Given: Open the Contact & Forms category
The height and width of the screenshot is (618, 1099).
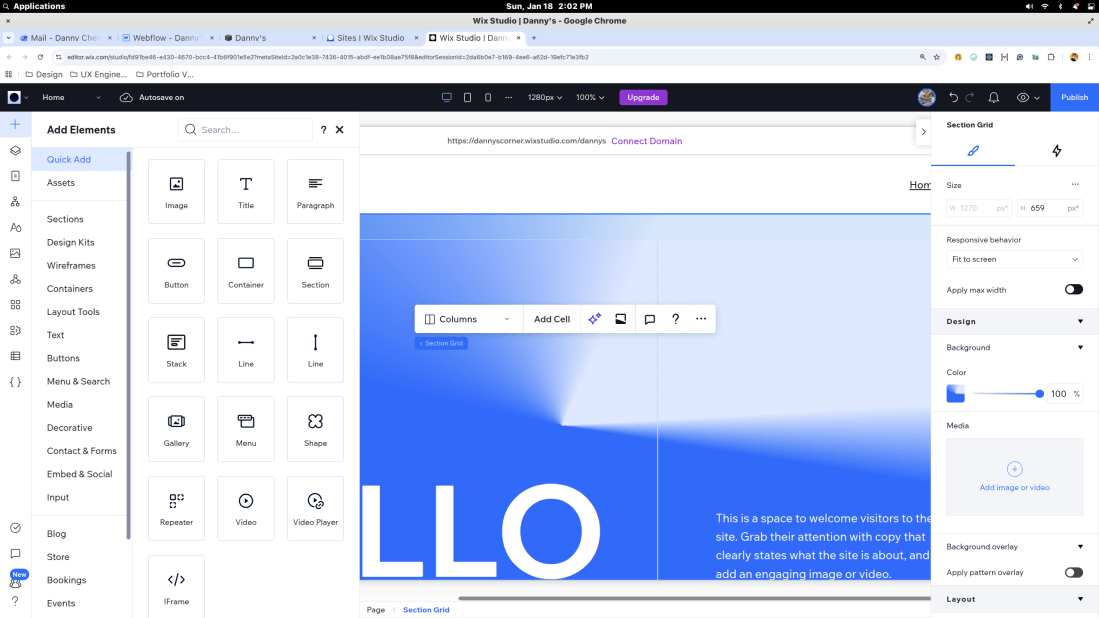Looking at the screenshot, I should pyautogui.click(x=82, y=451).
